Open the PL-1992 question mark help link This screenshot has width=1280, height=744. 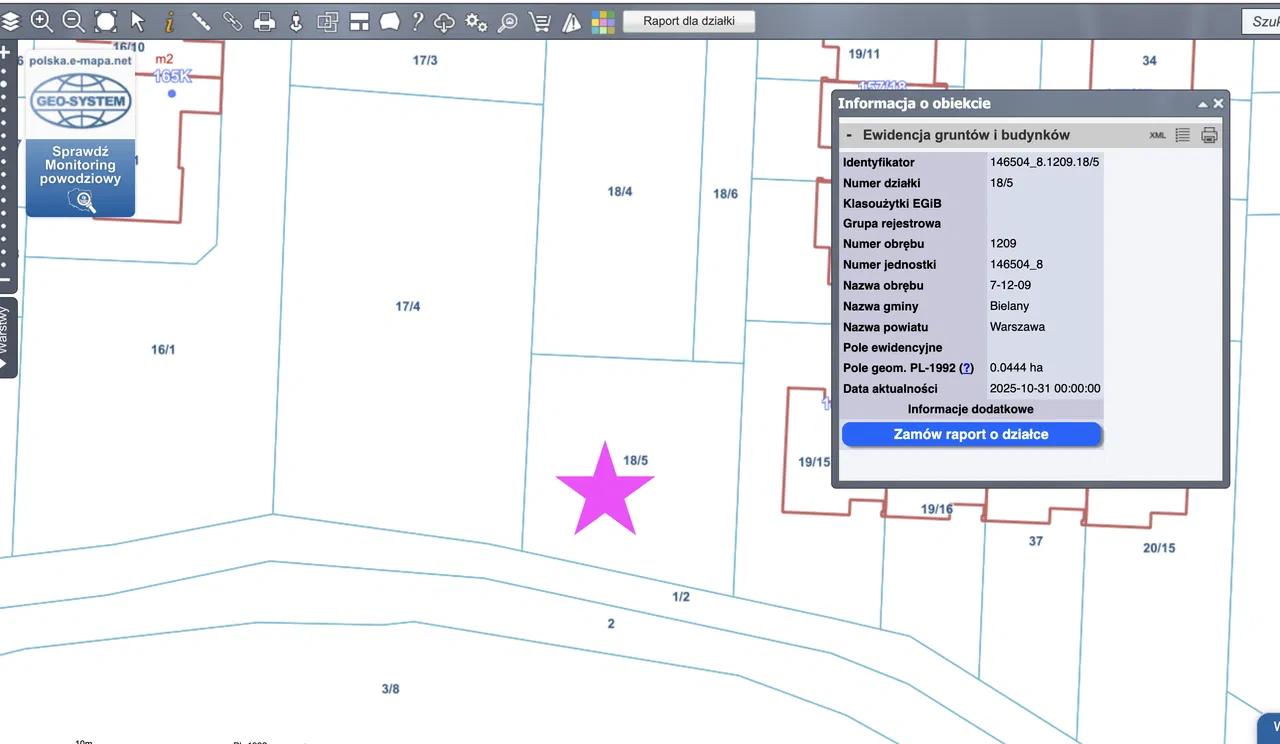coord(967,368)
